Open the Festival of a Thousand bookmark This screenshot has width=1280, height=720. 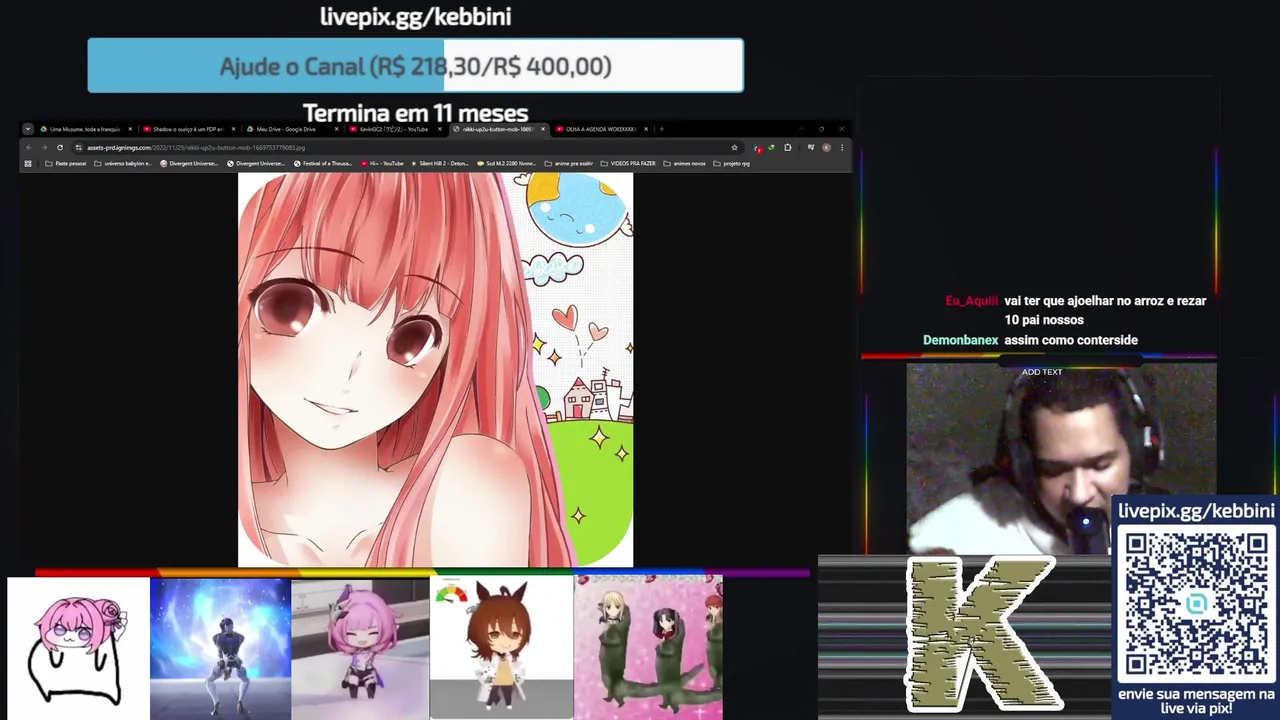(x=322, y=163)
